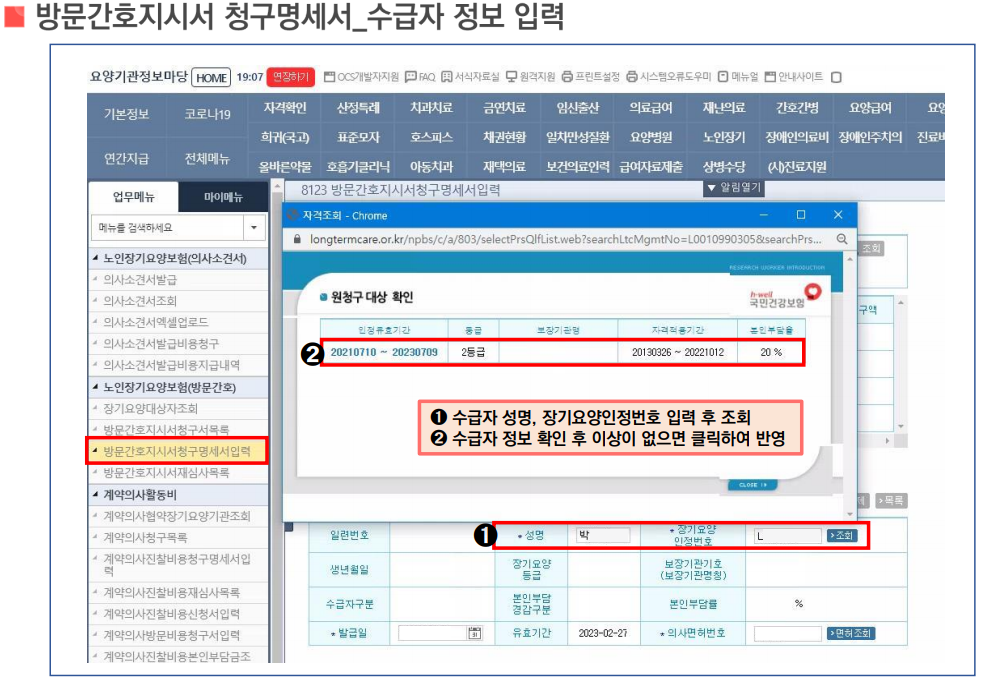
Task: Open the 자격확인 menu item
Action: tap(285, 108)
